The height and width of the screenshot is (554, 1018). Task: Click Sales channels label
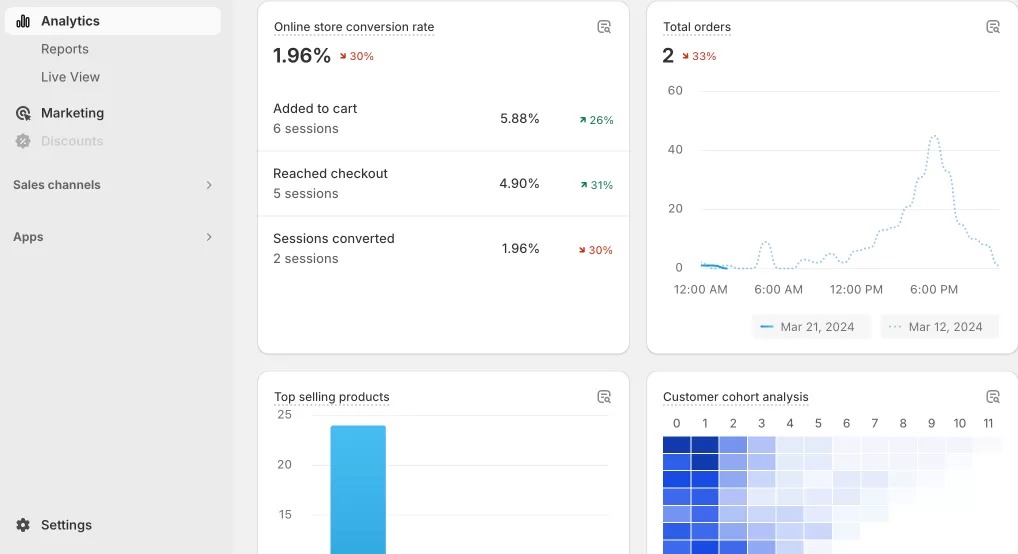tap(56, 184)
